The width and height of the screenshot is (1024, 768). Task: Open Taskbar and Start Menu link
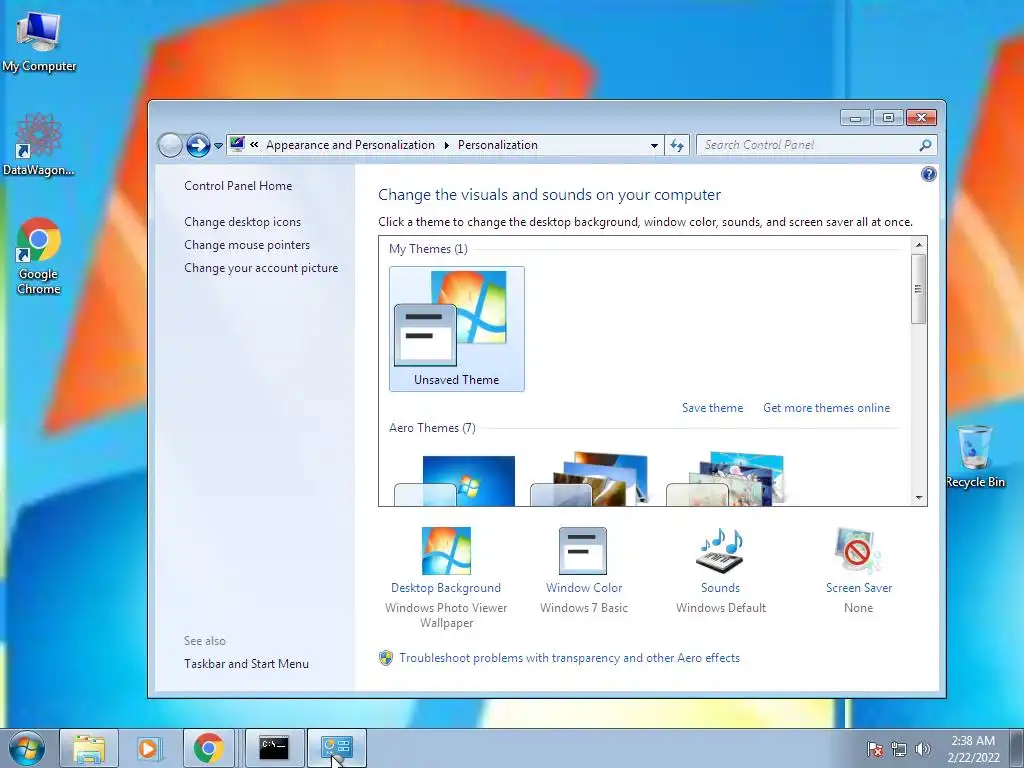coord(246,664)
